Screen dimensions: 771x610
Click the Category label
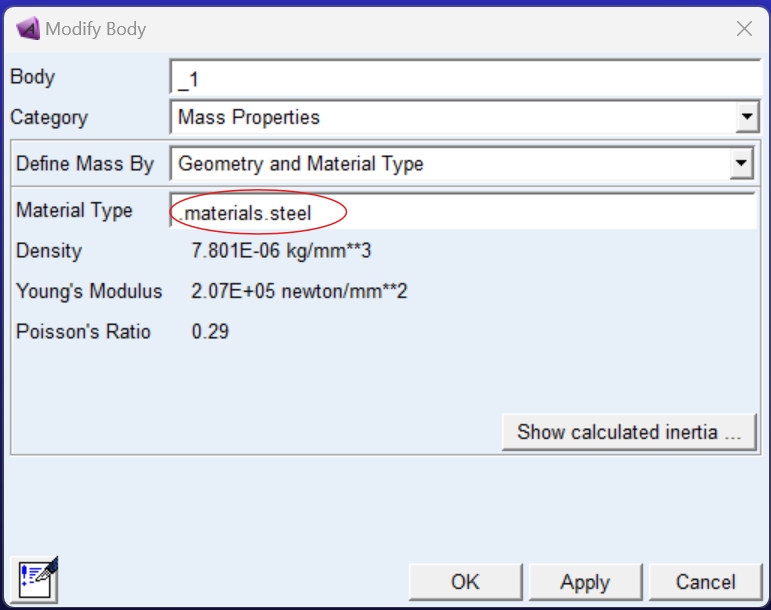click(x=49, y=117)
